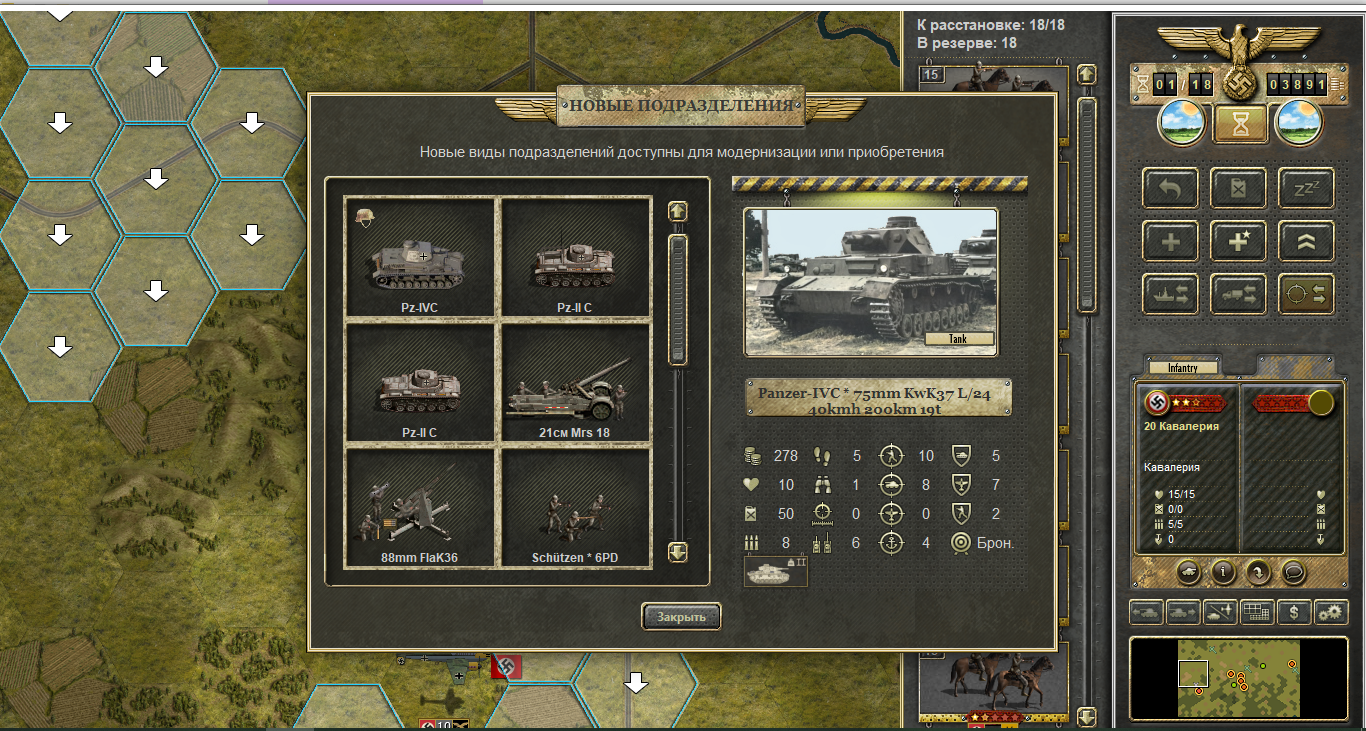
Task: Click the turn counter 01/18 display
Action: point(1183,85)
